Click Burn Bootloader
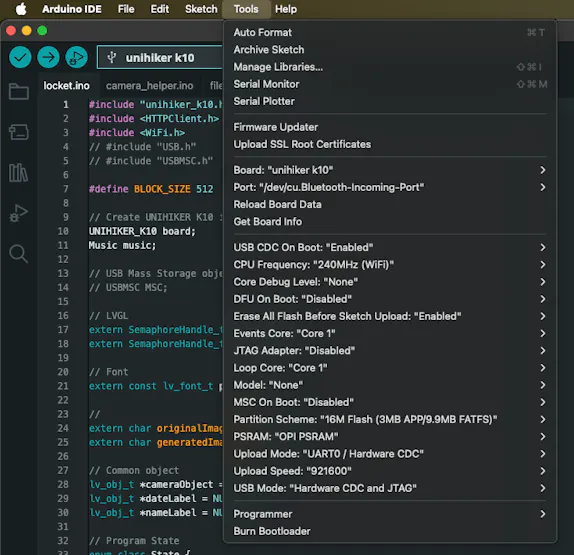The width and height of the screenshot is (574, 555). pos(390,531)
